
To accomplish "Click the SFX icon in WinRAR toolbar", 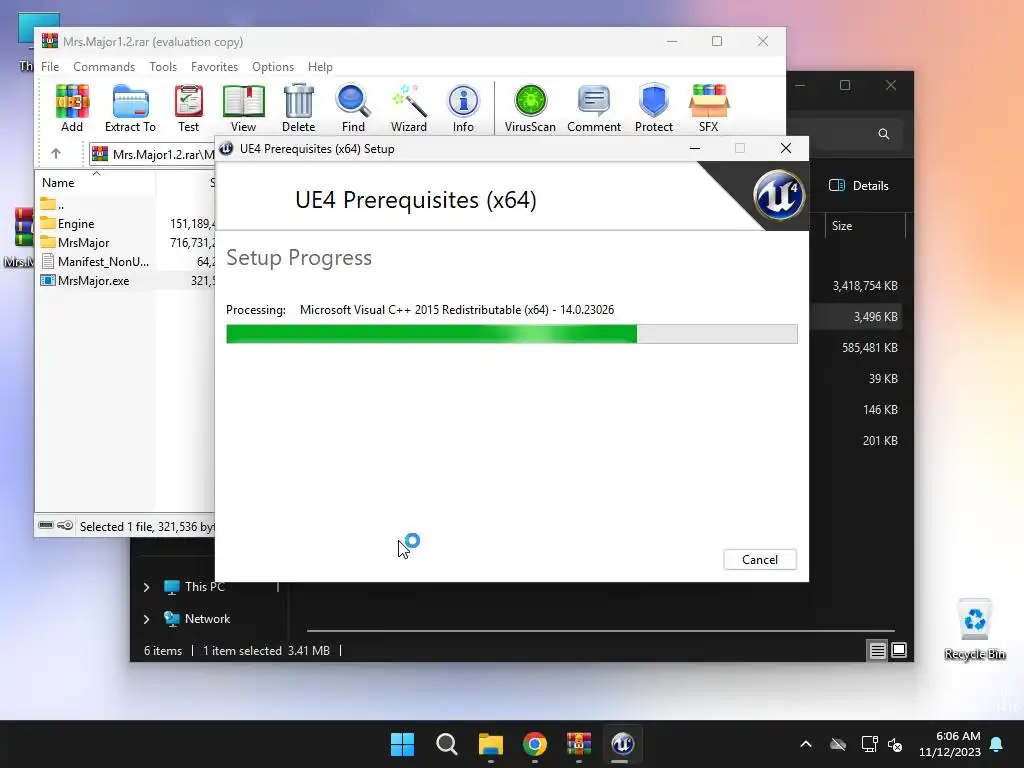I will click(709, 108).
